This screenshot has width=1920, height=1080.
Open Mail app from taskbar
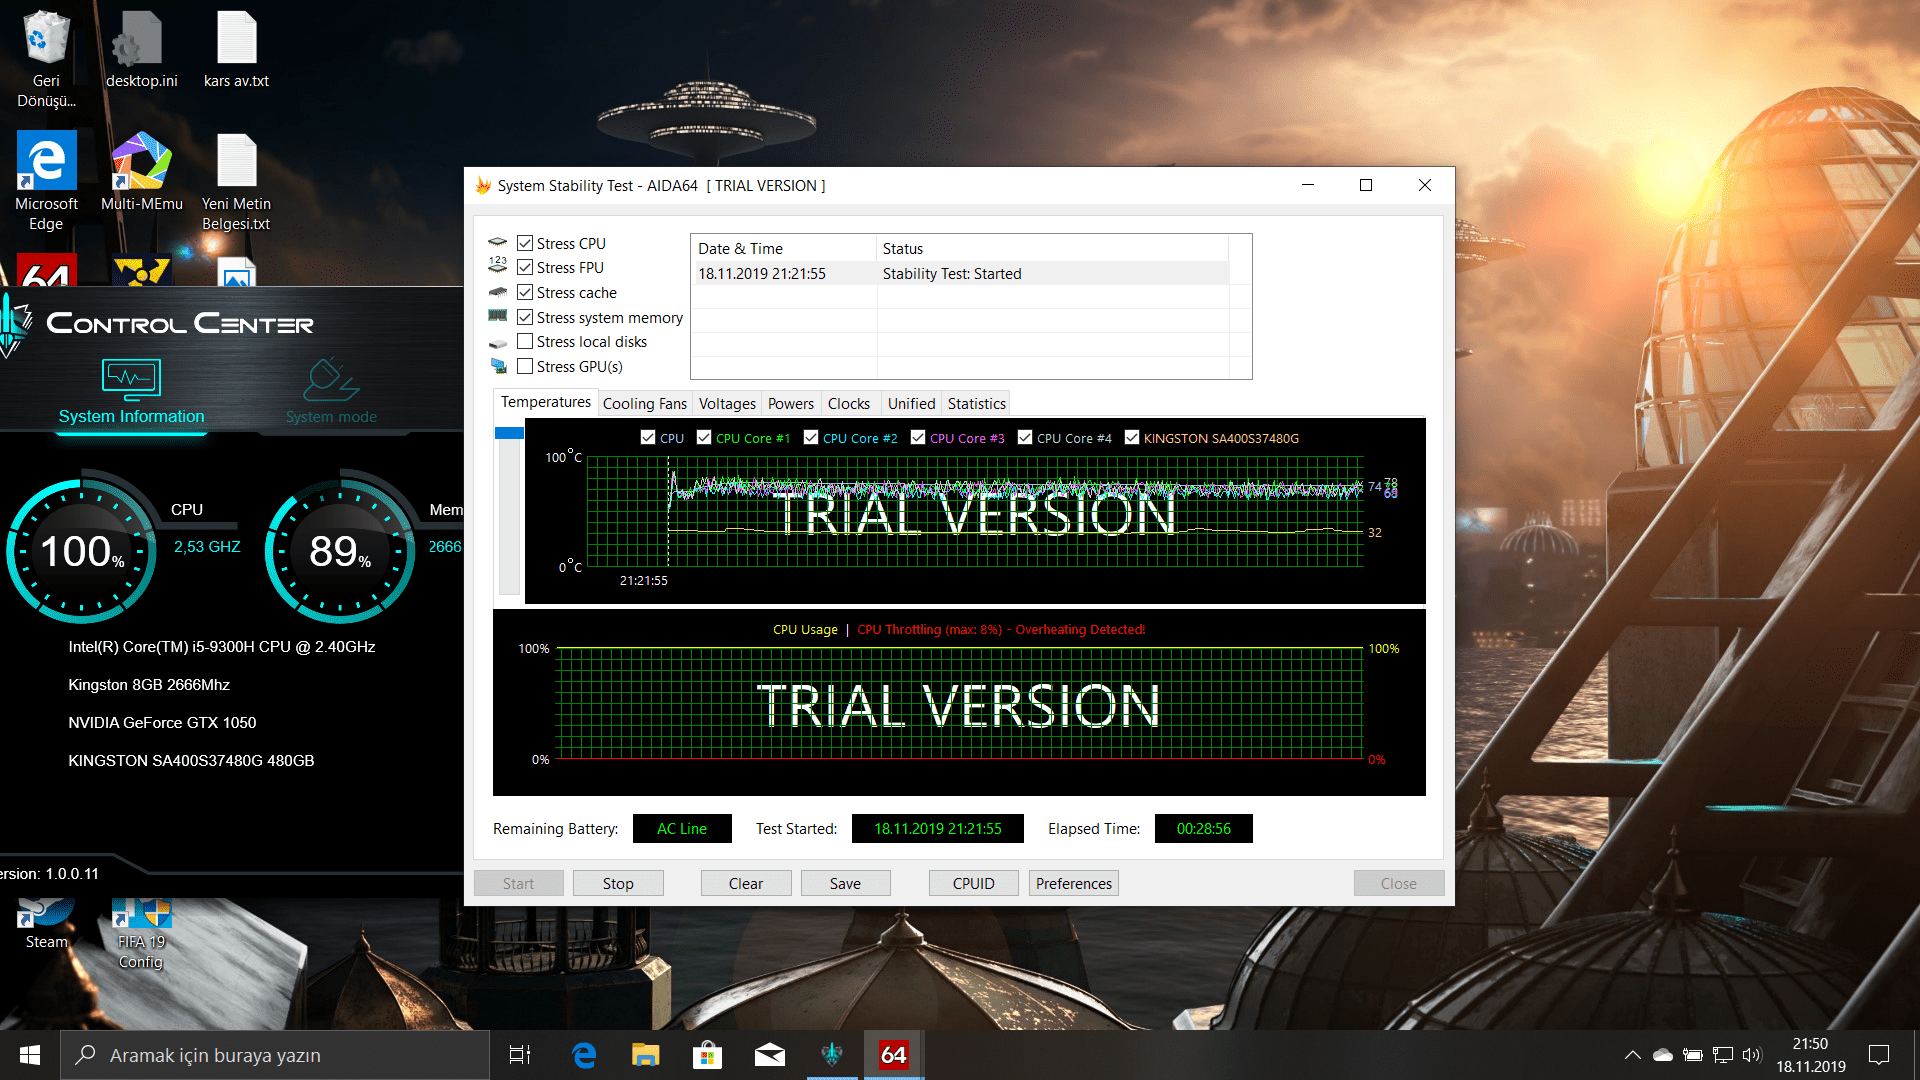tap(769, 1054)
